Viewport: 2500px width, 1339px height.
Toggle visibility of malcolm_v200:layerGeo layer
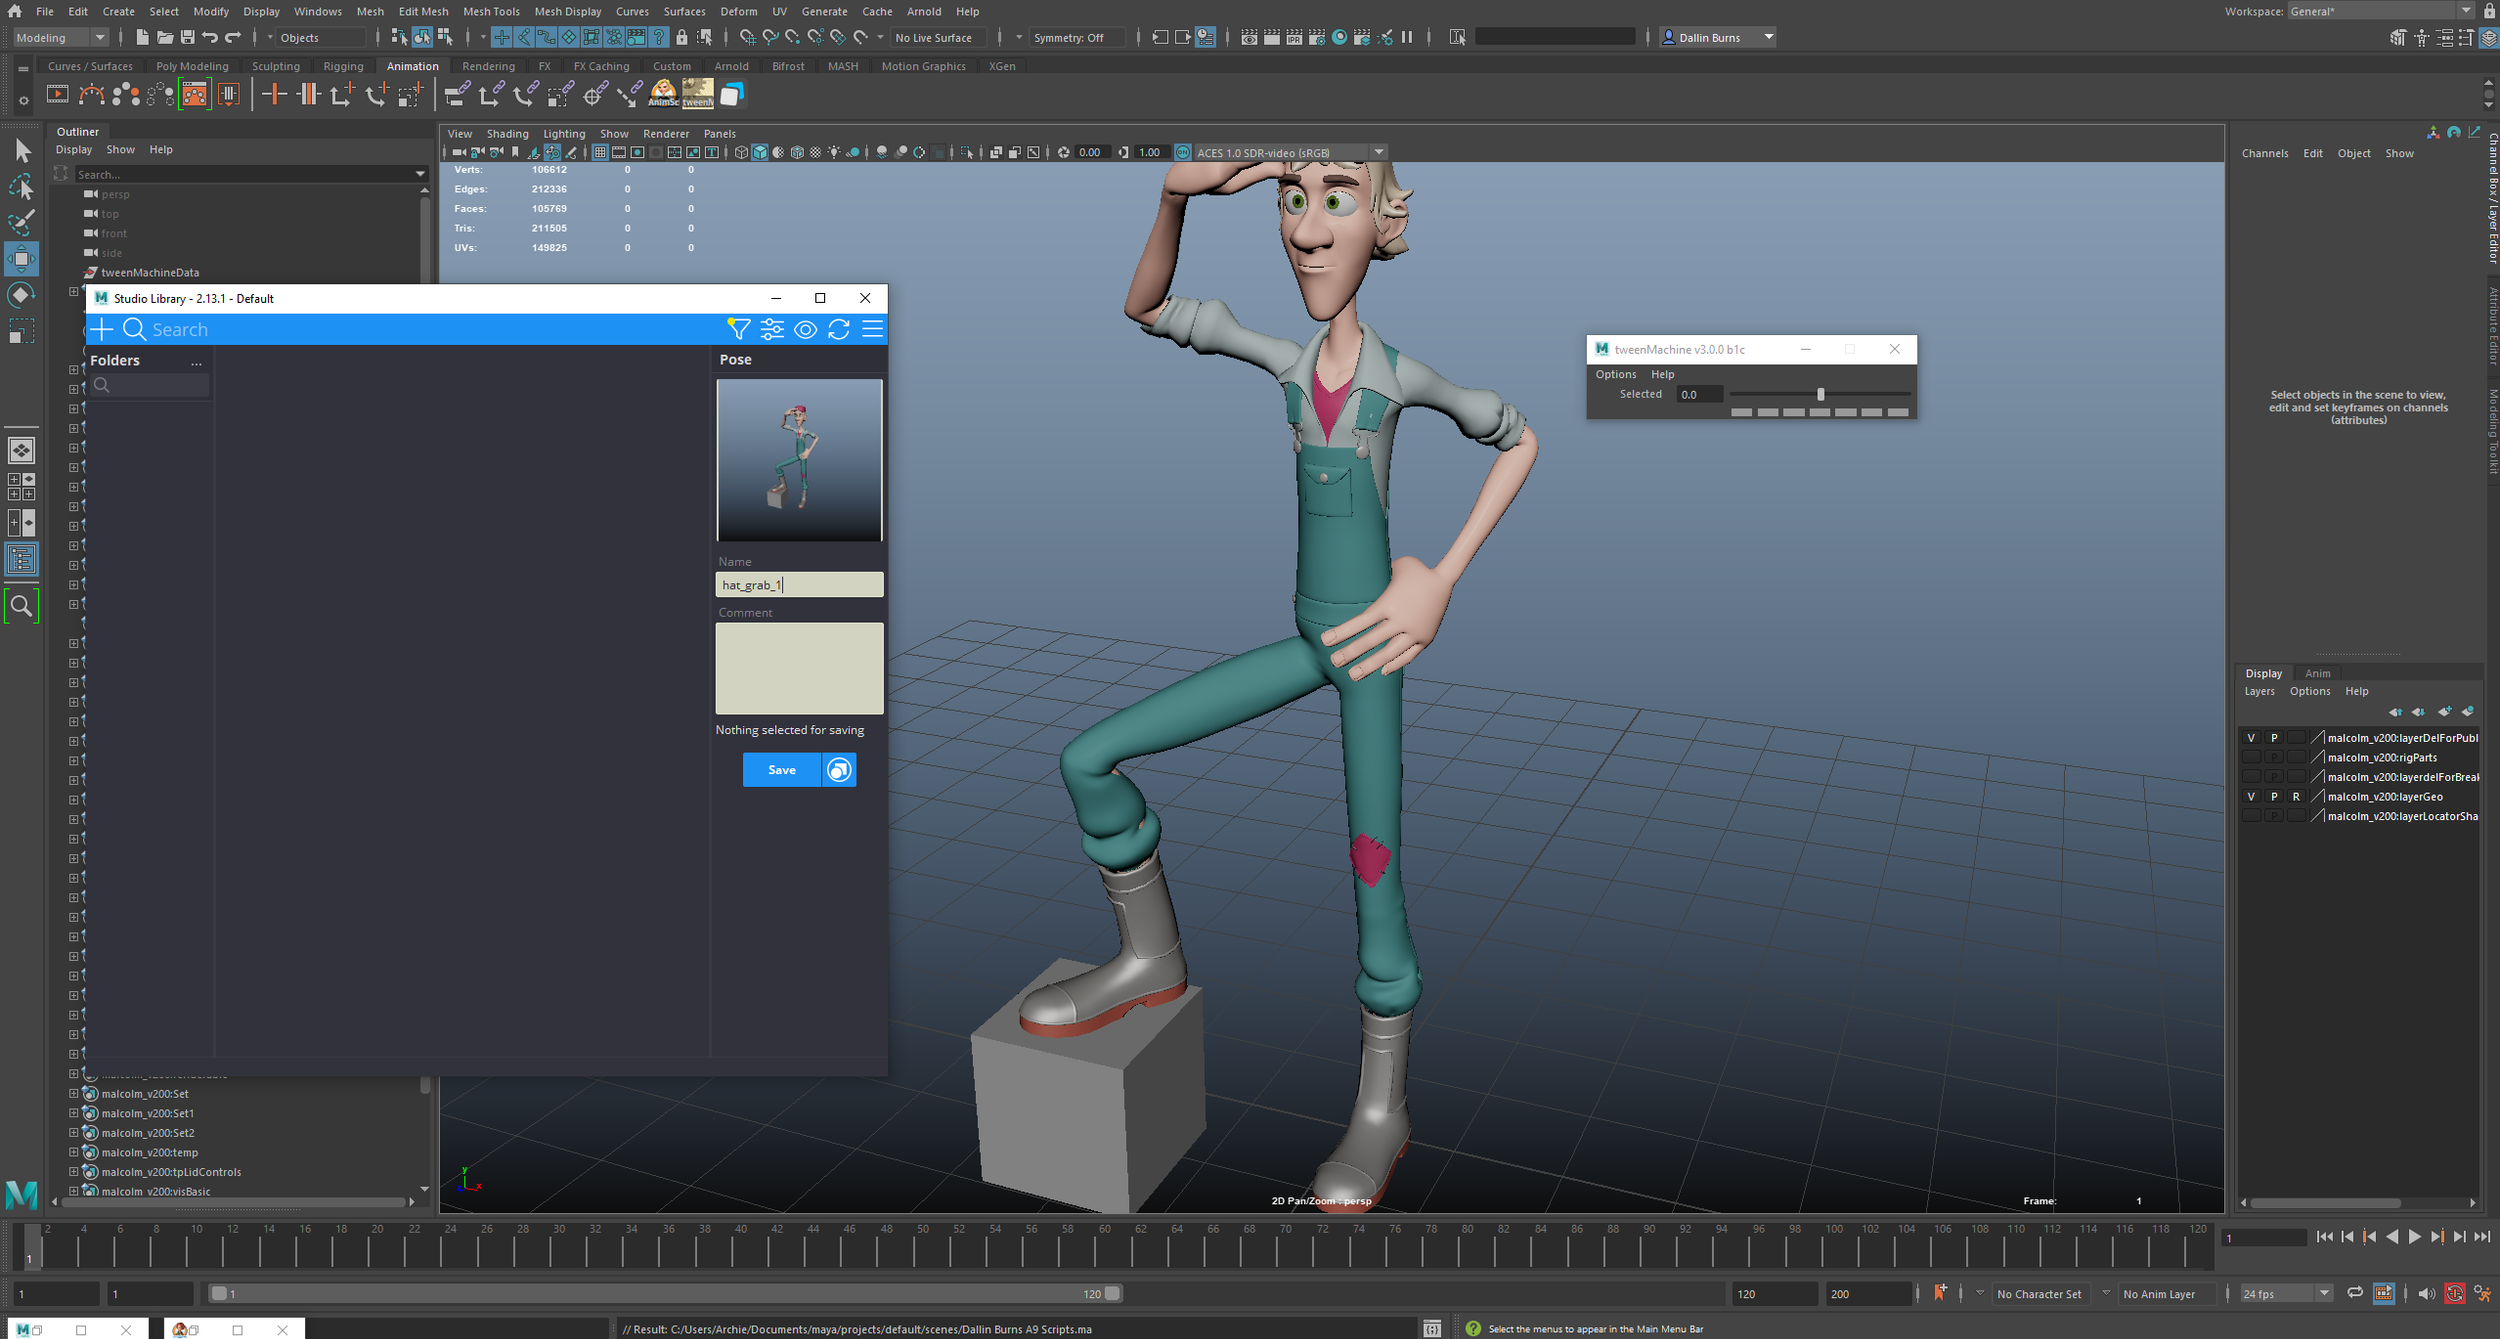pyautogui.click(x=2251, y=796)
